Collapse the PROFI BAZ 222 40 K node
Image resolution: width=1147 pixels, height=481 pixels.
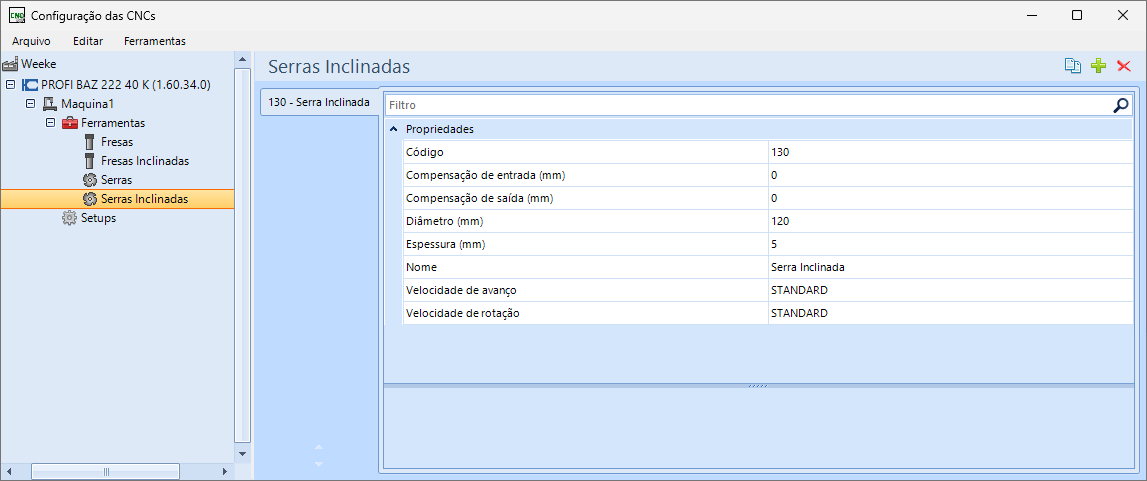pos(10,85)
